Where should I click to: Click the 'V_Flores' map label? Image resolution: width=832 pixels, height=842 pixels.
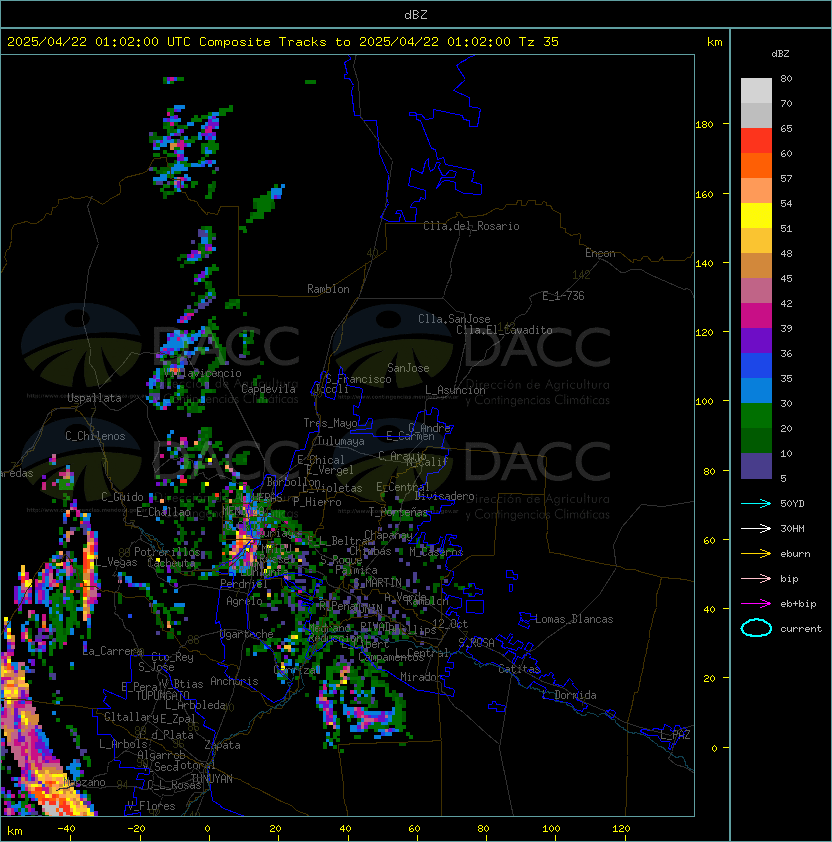click(151, 806)
